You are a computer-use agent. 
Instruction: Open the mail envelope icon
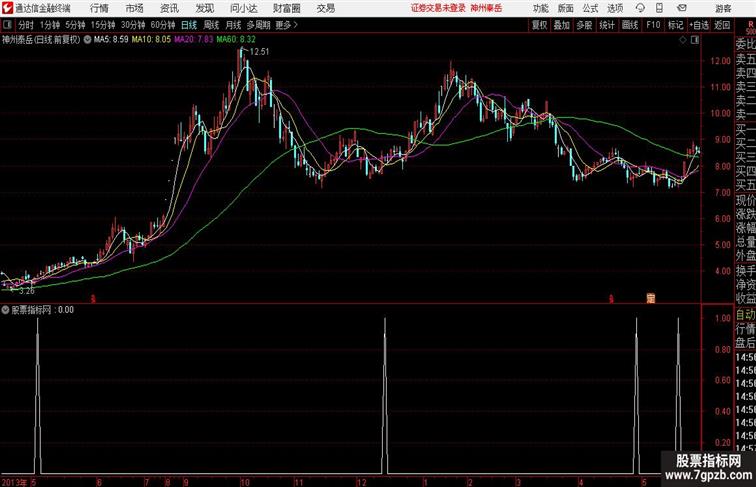point(682,8)
